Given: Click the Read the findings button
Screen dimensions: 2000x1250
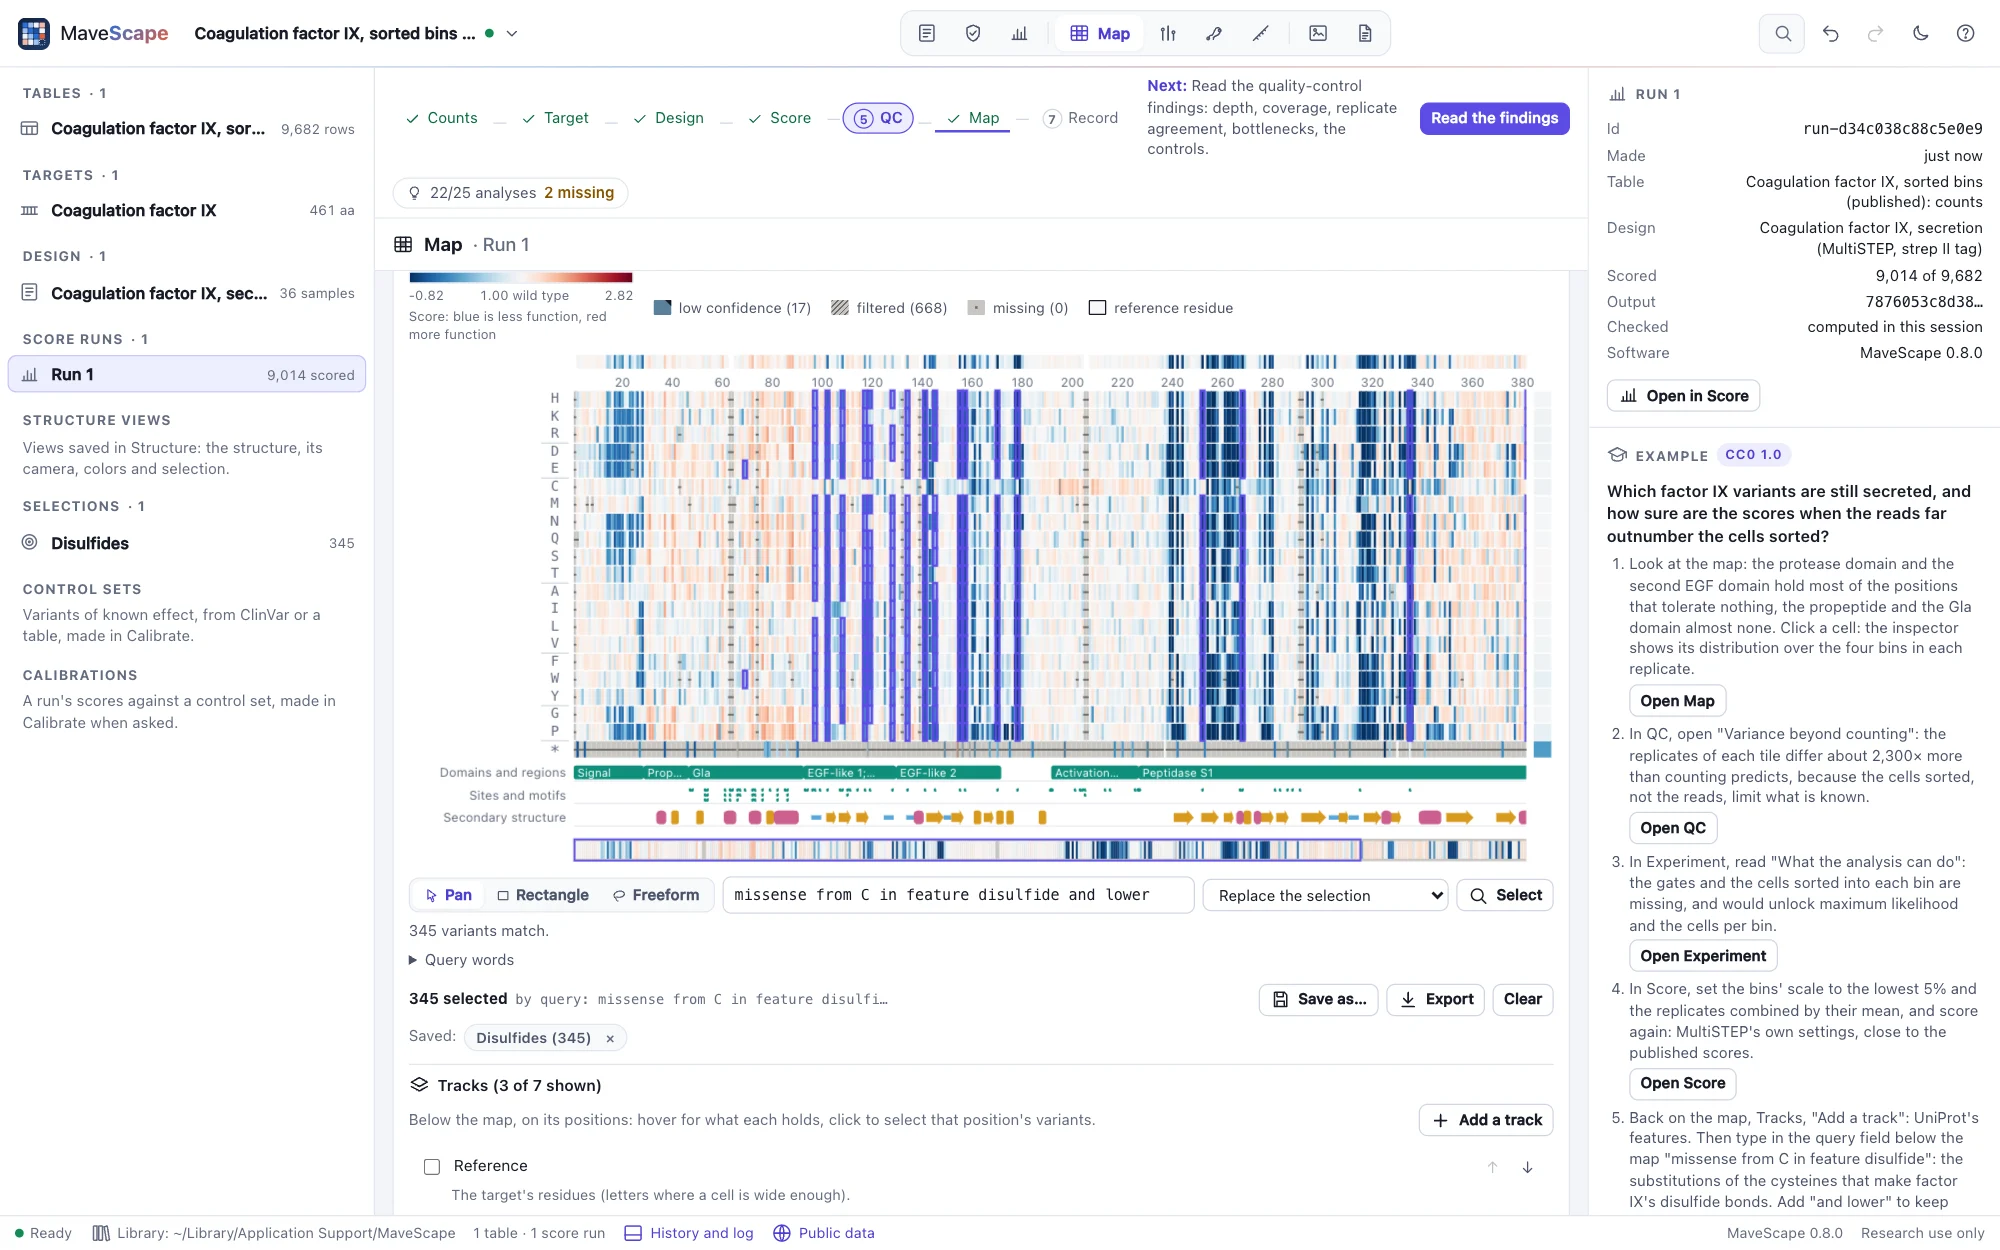Looking at the screenshot, I should pyautogui.click(x=1494, y=118).
